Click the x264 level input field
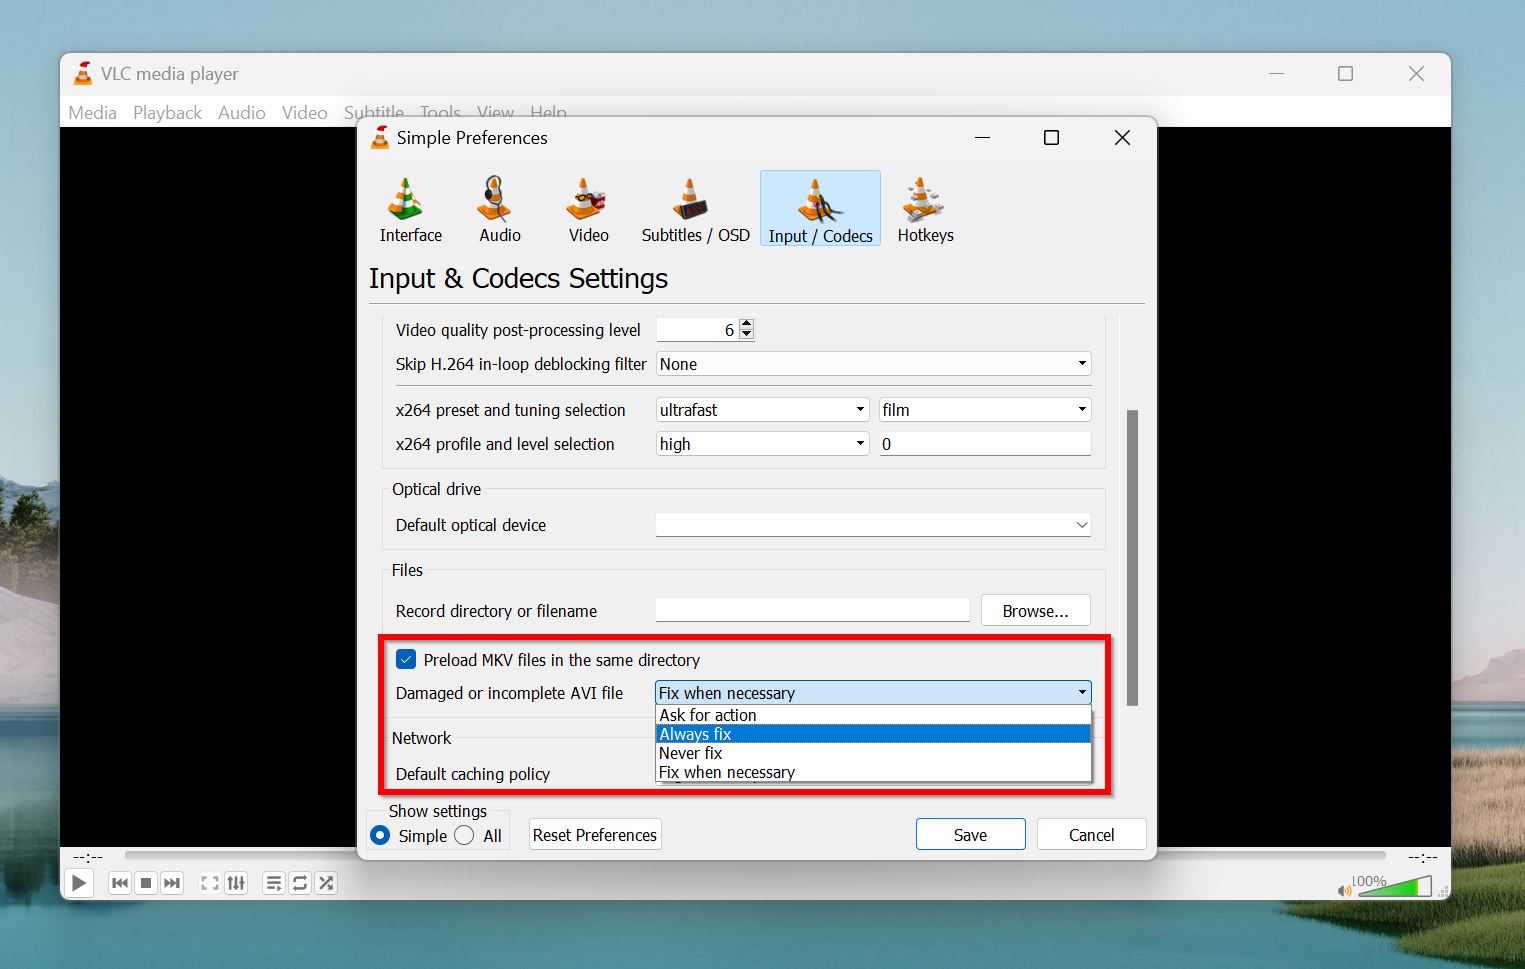Viewport: 1525px width, 969px height. pyautogui.click(x=985, y=444)
